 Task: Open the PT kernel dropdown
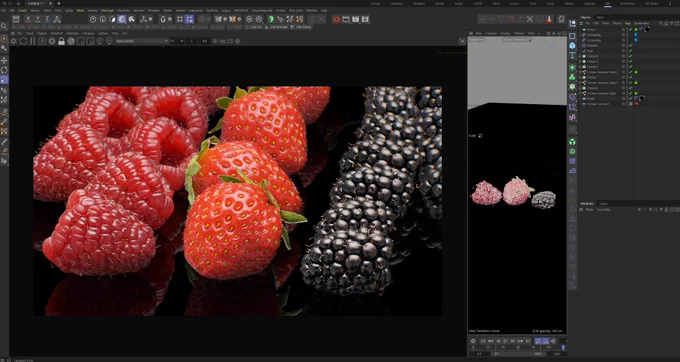177,41
